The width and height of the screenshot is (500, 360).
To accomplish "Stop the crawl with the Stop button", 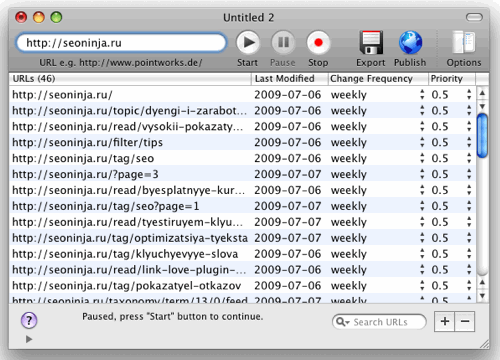I will [x=318, y=43].
